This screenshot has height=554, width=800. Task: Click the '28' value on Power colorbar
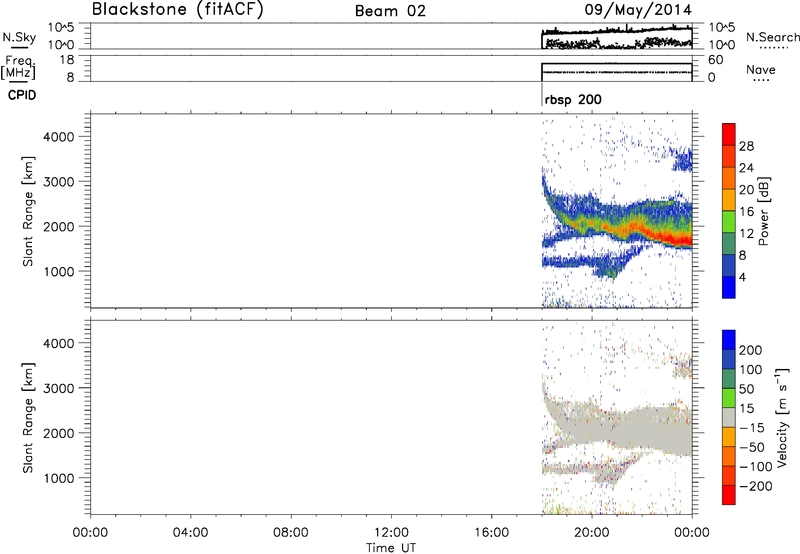[746, 146]
